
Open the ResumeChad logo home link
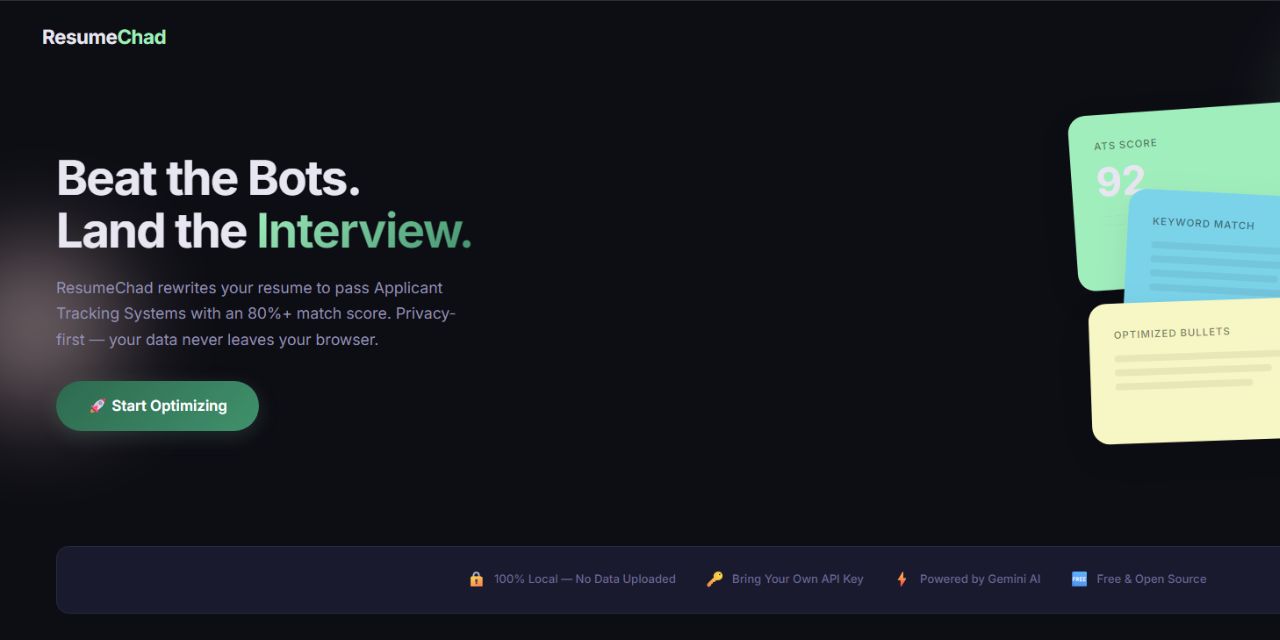pyautogui.click(x=104, y=37)
